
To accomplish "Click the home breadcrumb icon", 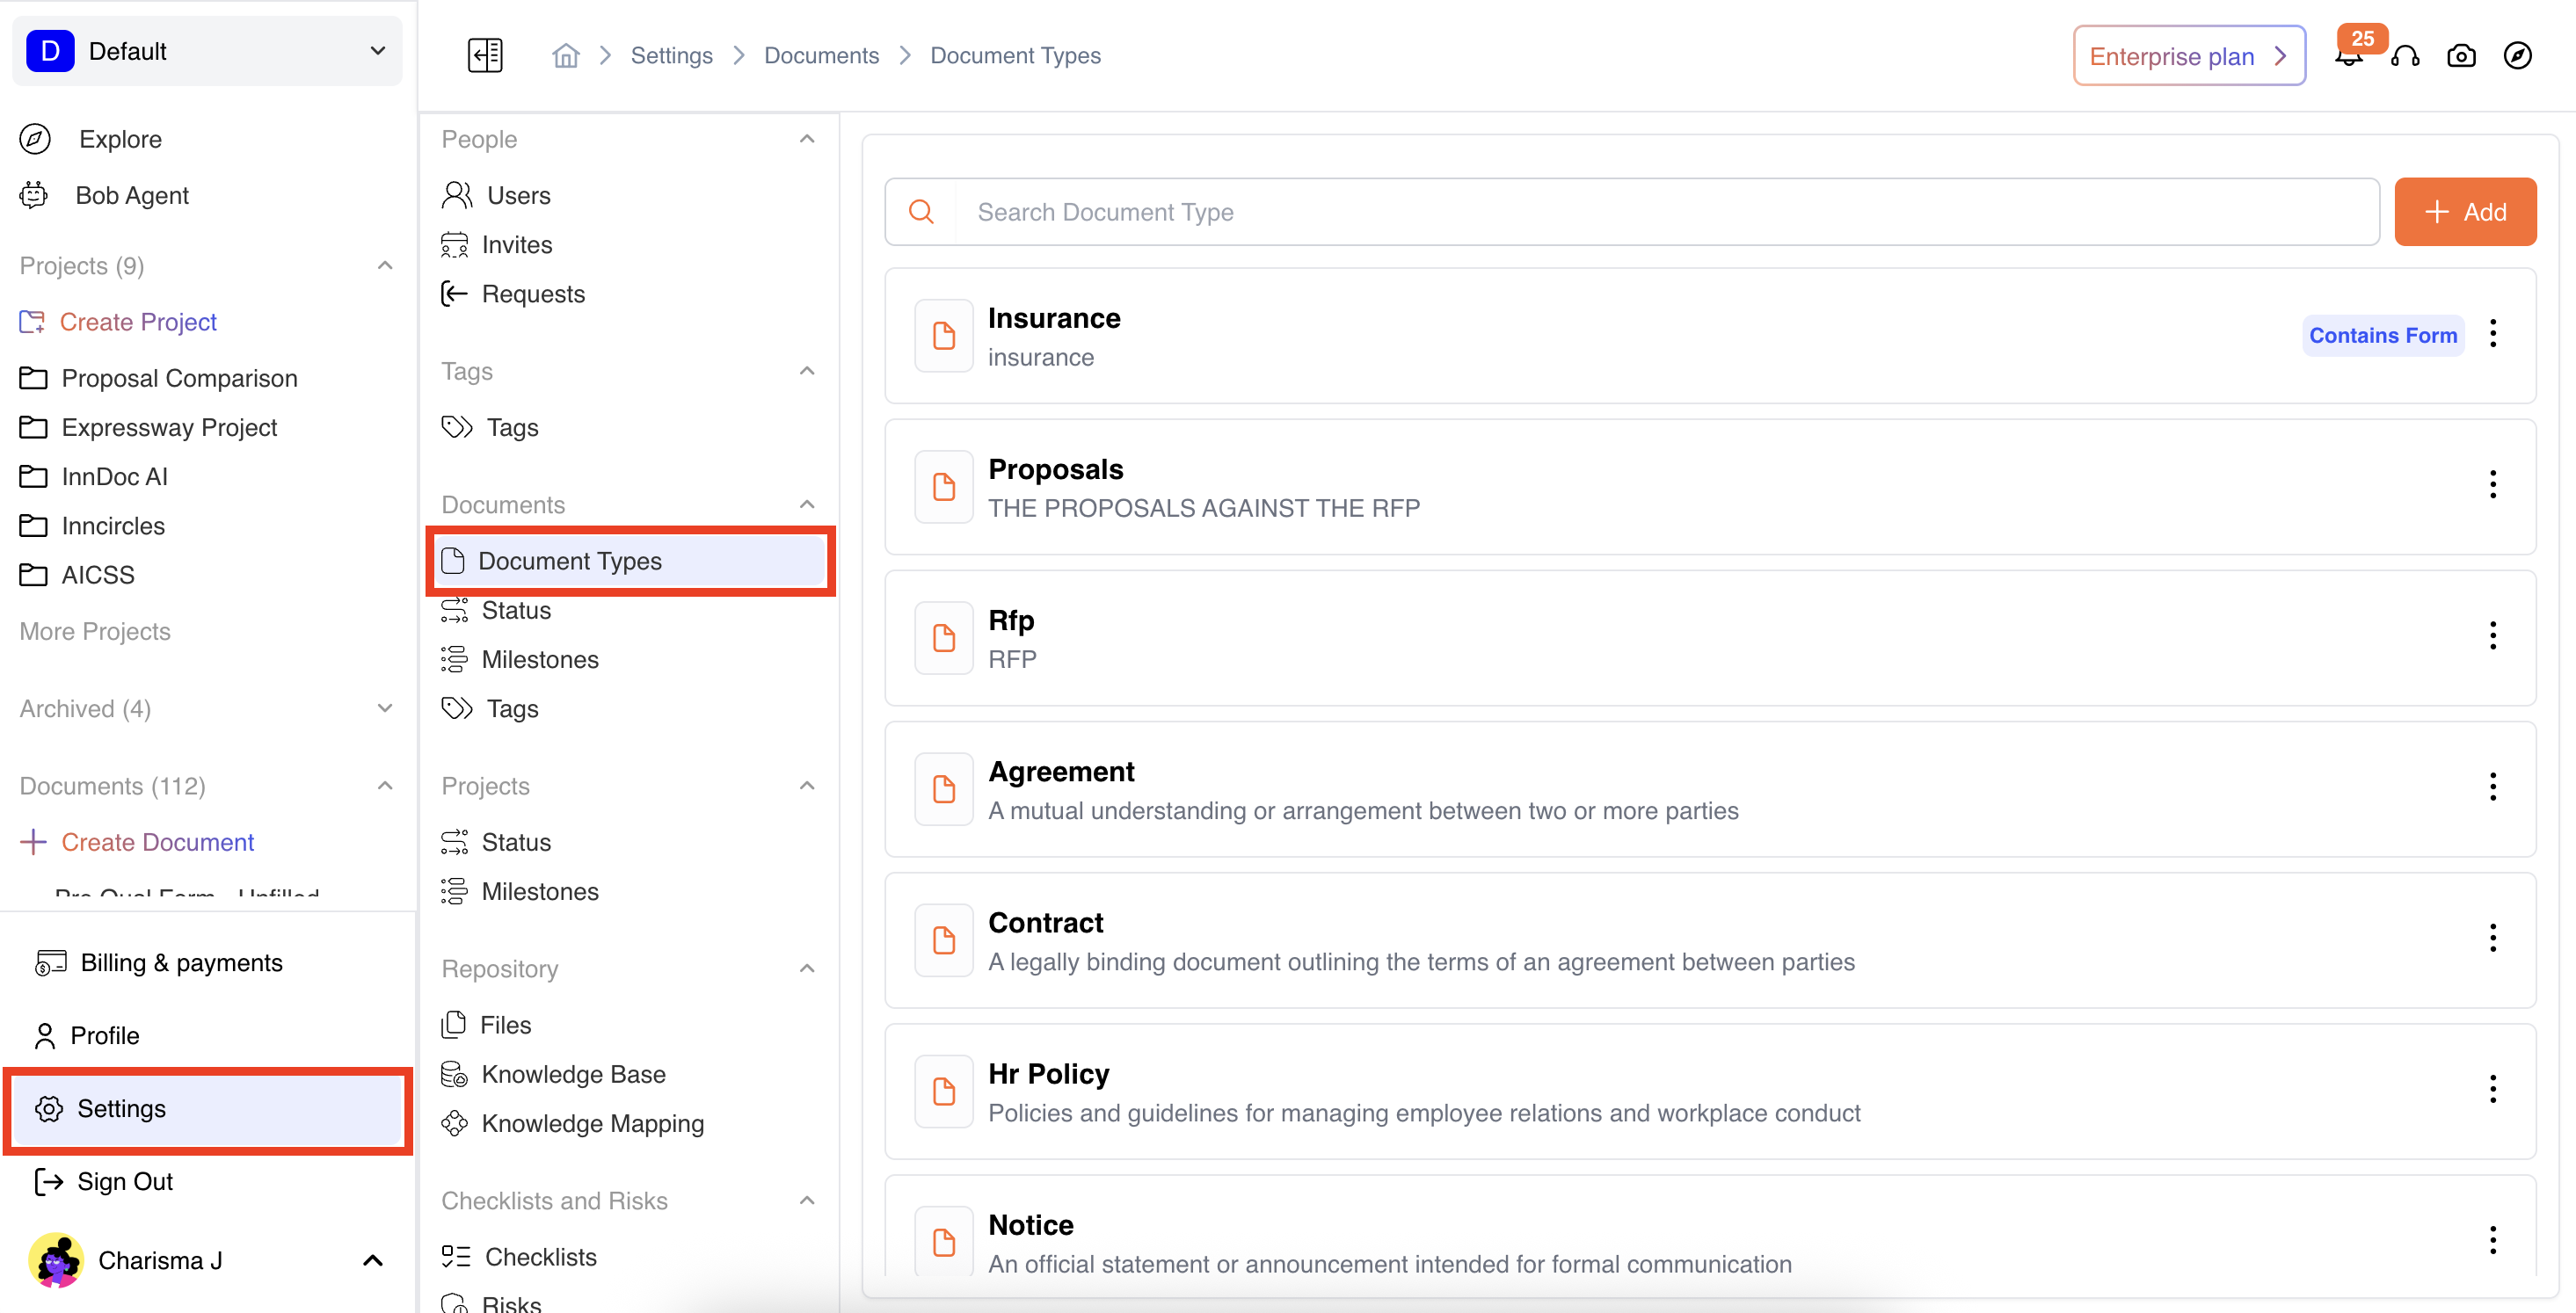I will [566, 55].
